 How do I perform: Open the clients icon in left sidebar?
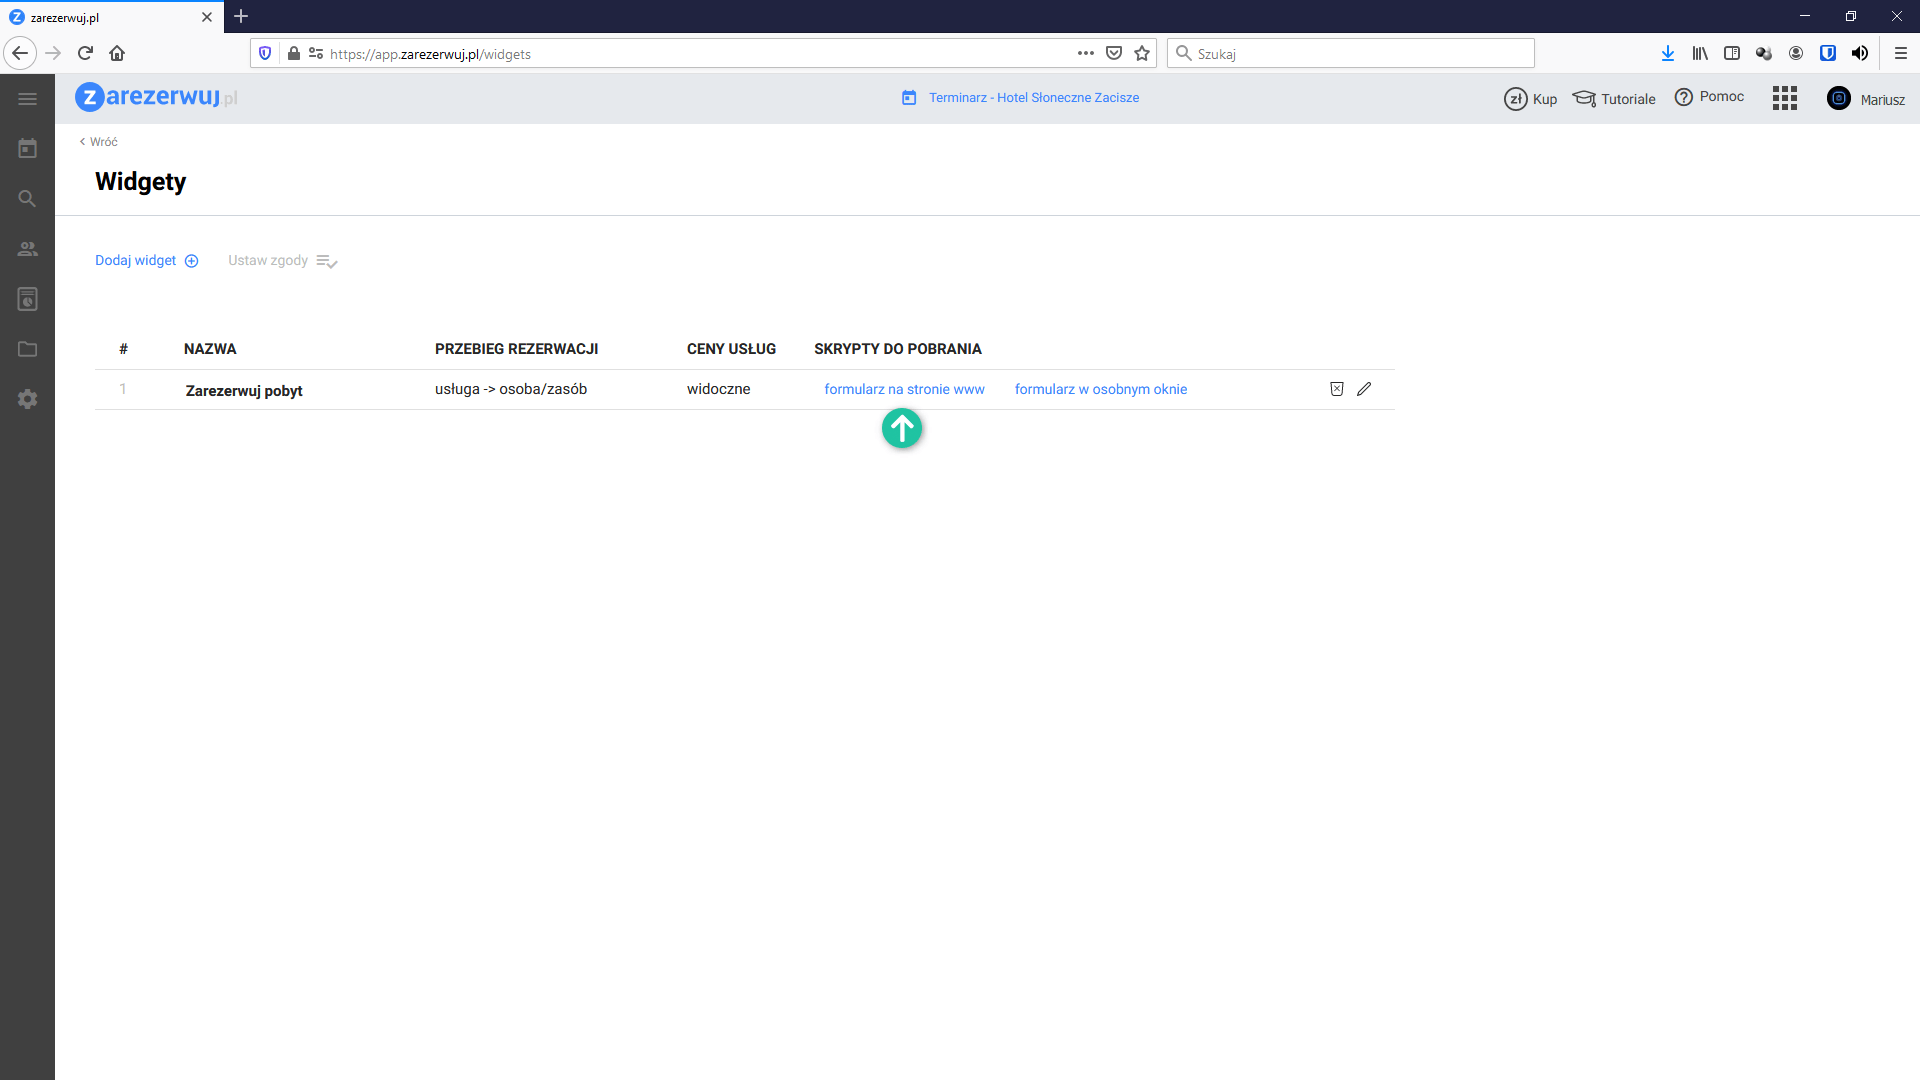click(x=27, y=249)
